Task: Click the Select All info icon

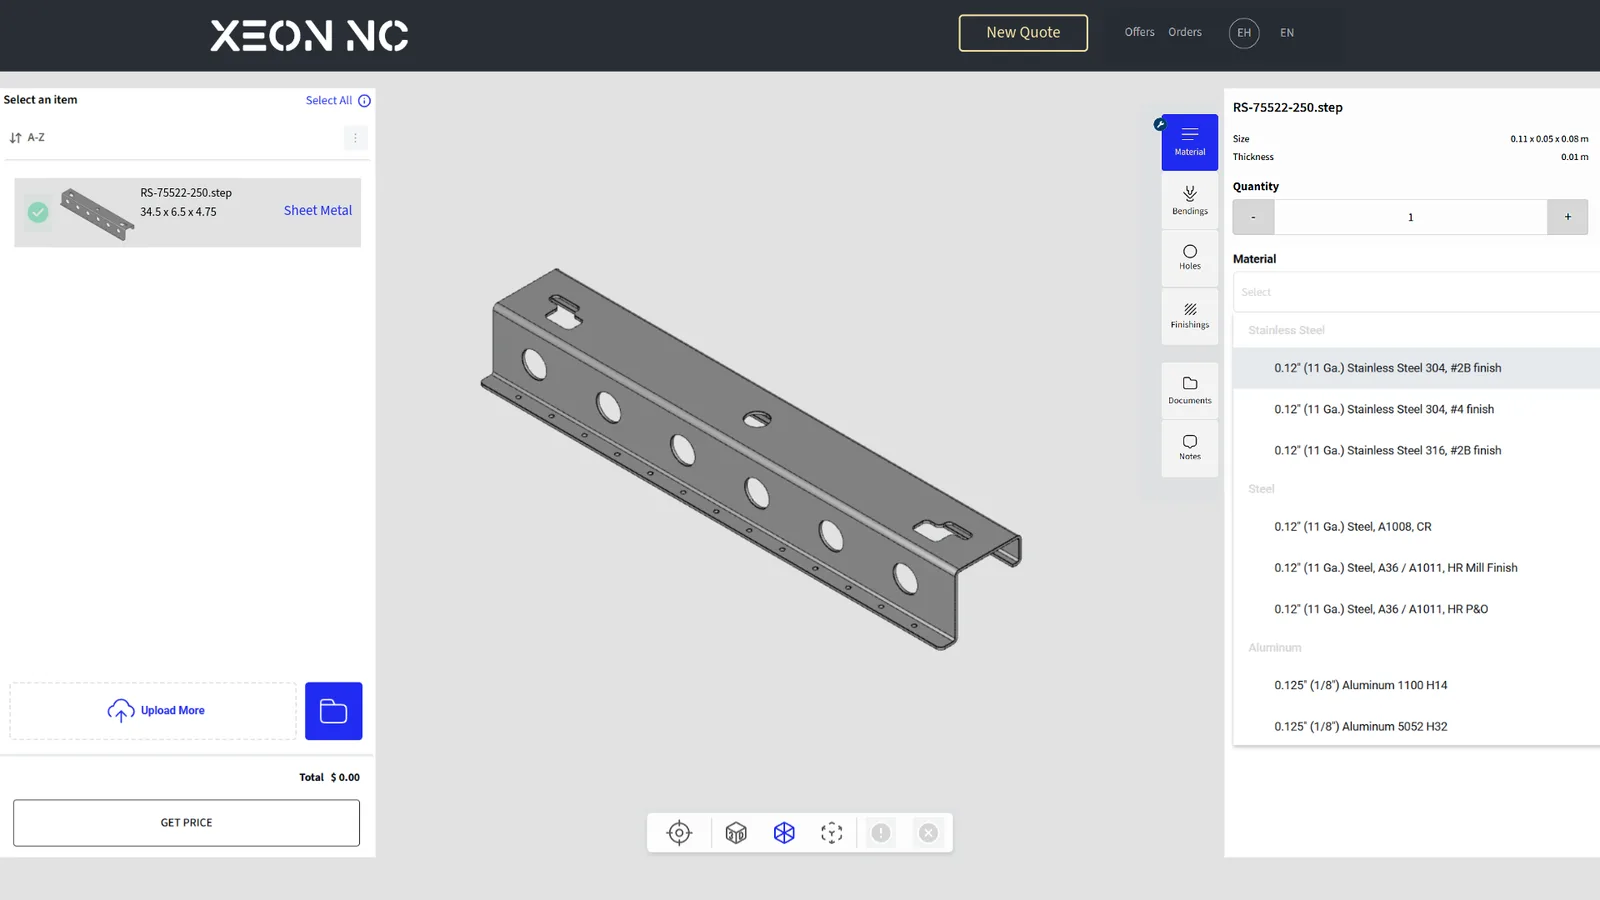Action: point(365,101)
